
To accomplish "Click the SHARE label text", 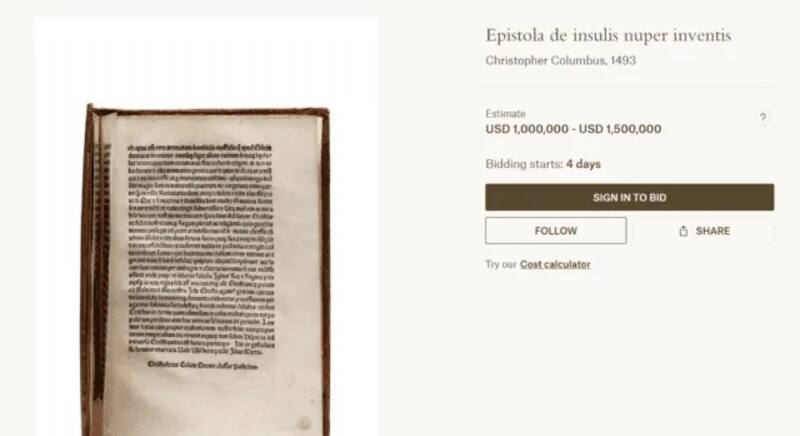I will pos(712,231).
